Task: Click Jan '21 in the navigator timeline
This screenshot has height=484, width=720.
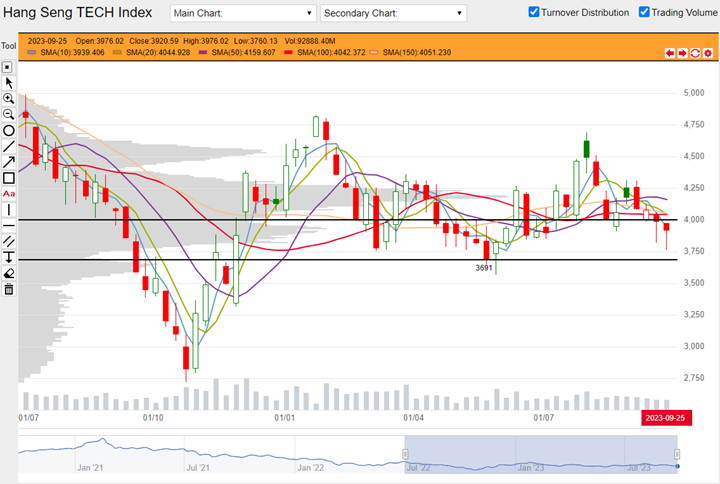Action: tap(90, 467)
